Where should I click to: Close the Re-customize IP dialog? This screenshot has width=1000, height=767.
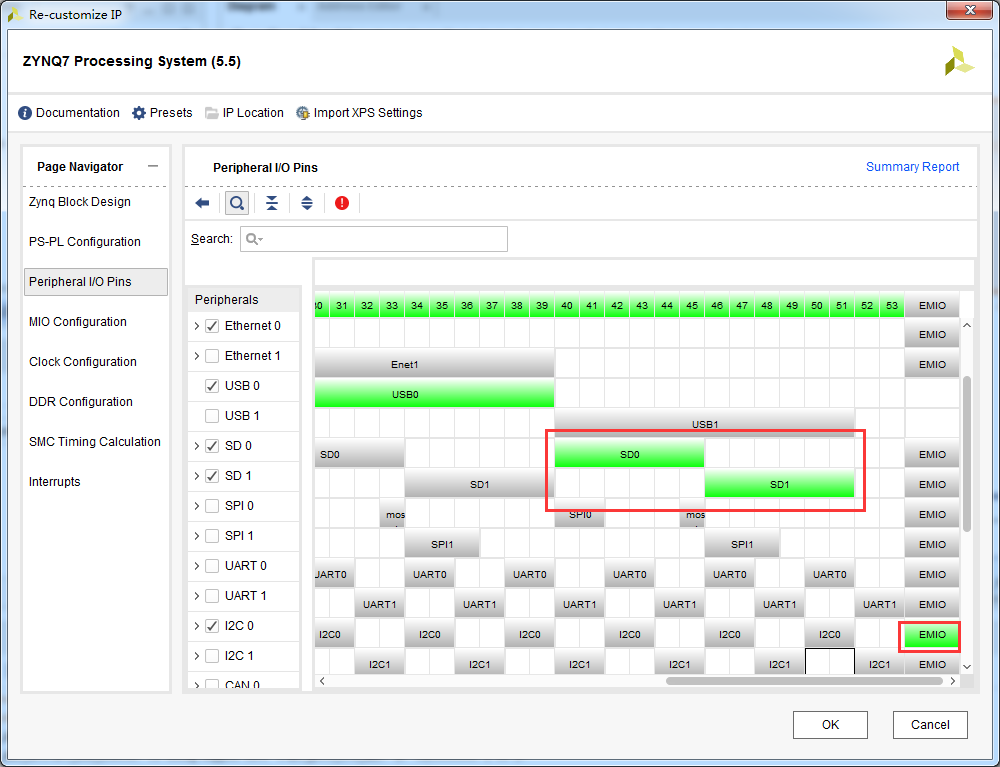[969, 10]
